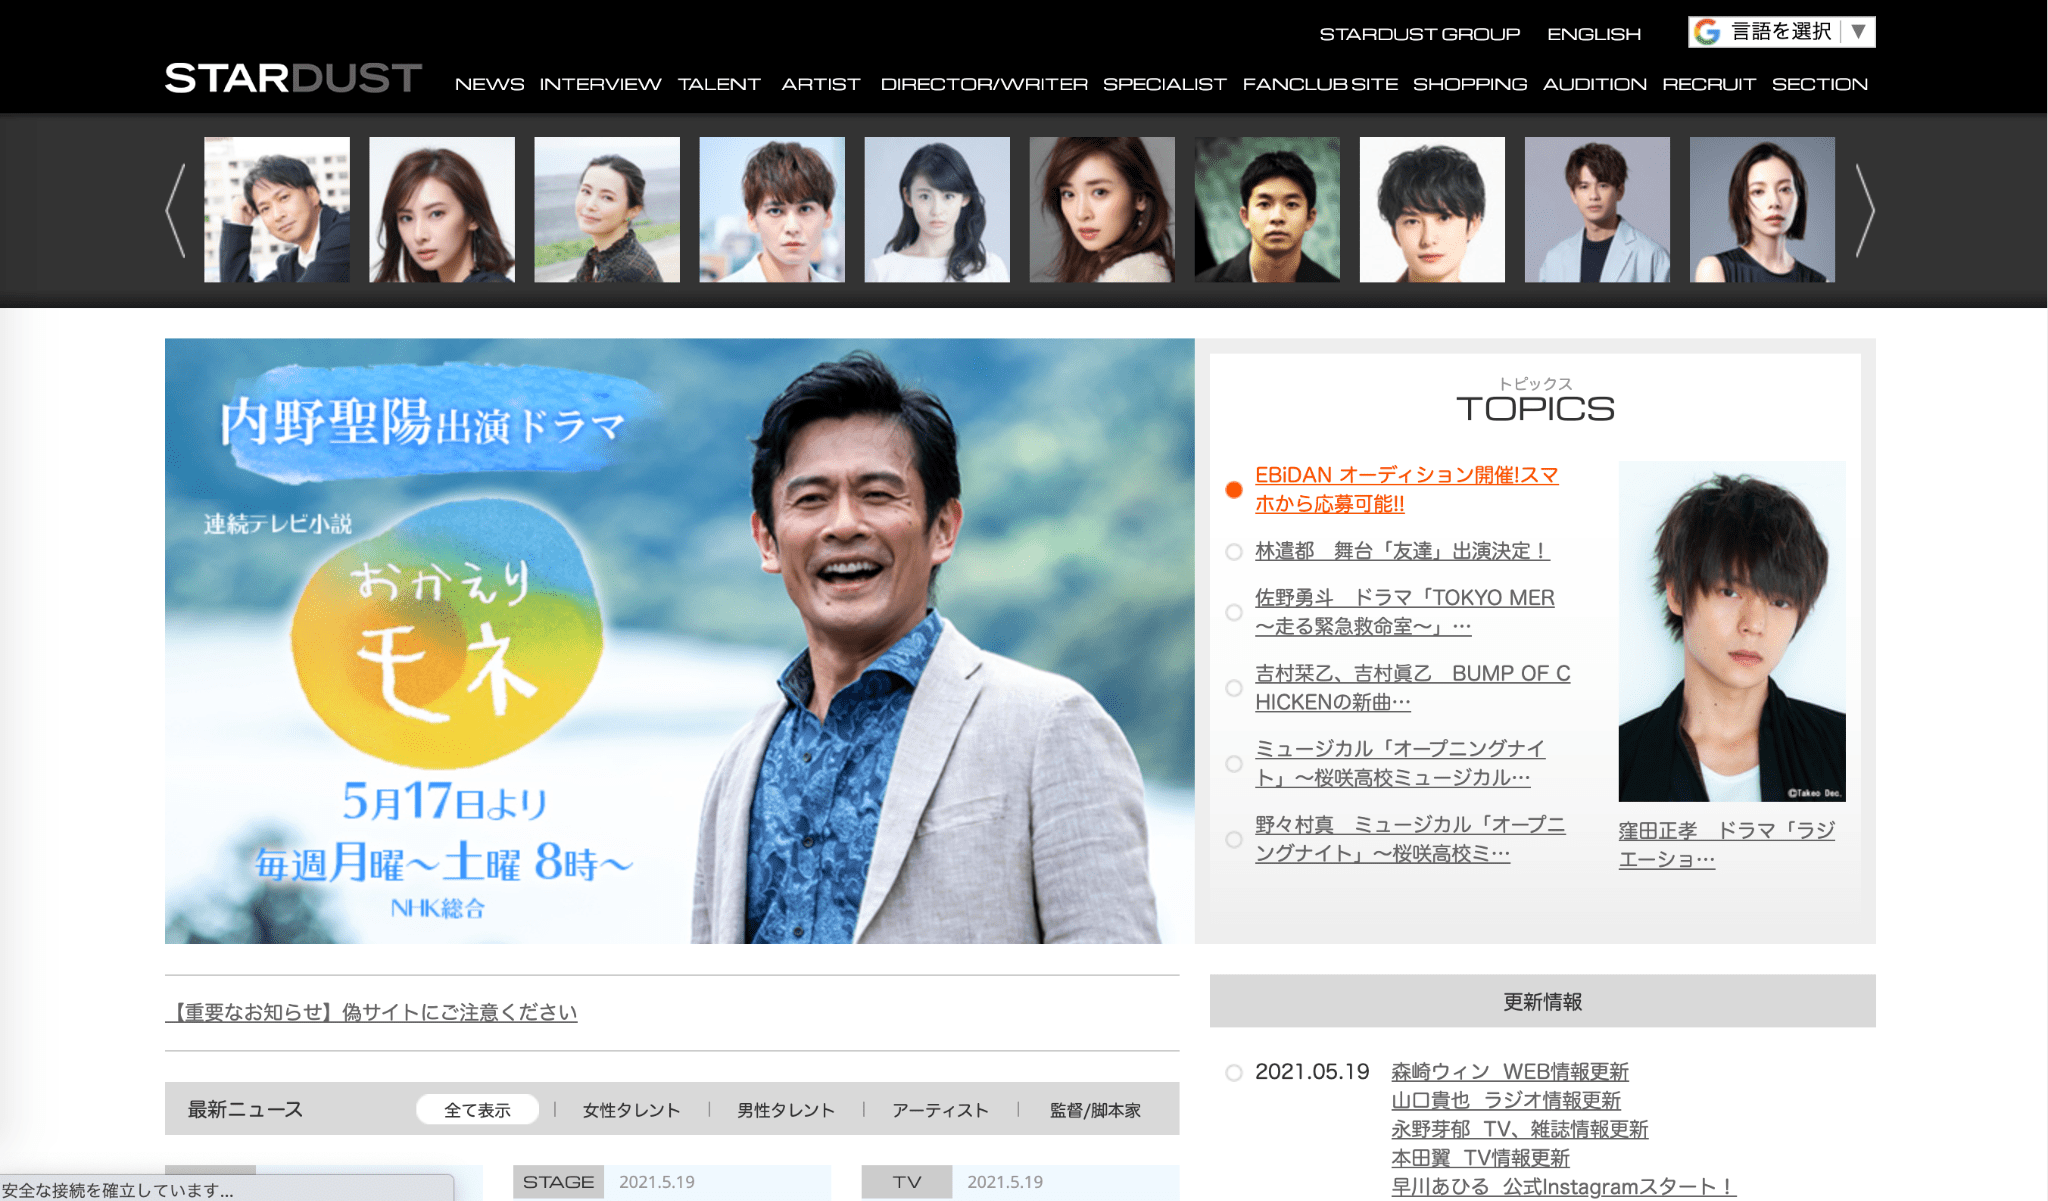Open DIRECTOR/WRITER menu item
This screenshot has height=1201, width=2048.
984,84
